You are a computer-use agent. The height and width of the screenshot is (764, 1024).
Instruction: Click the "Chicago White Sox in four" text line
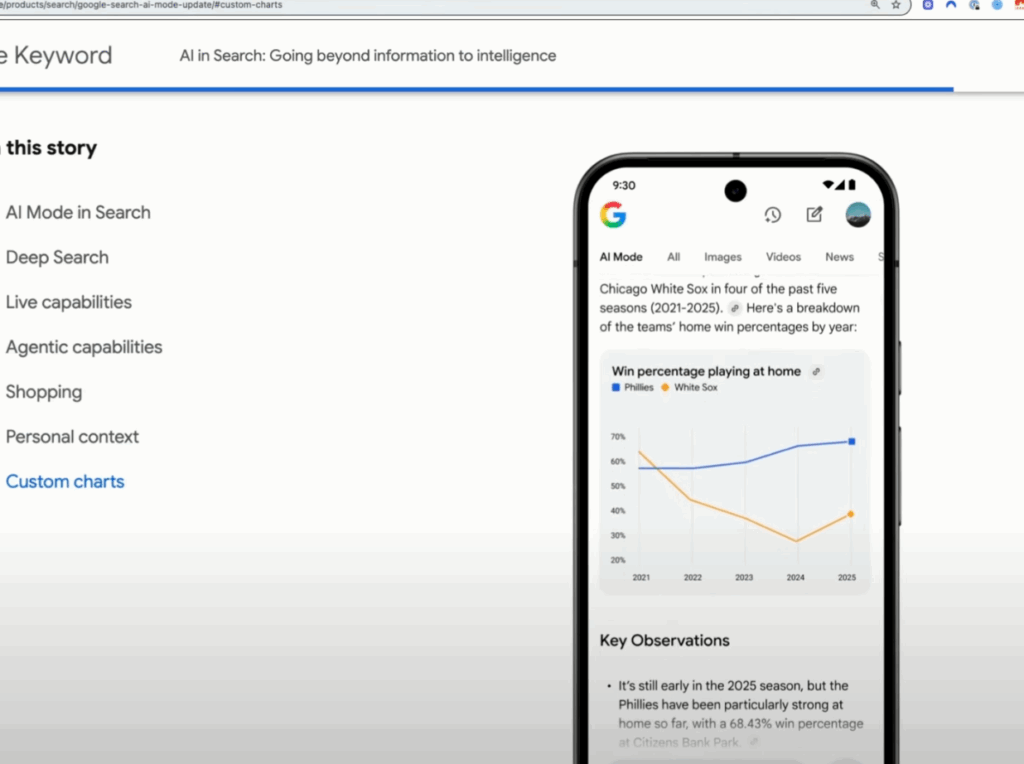[x=718, y=289]
